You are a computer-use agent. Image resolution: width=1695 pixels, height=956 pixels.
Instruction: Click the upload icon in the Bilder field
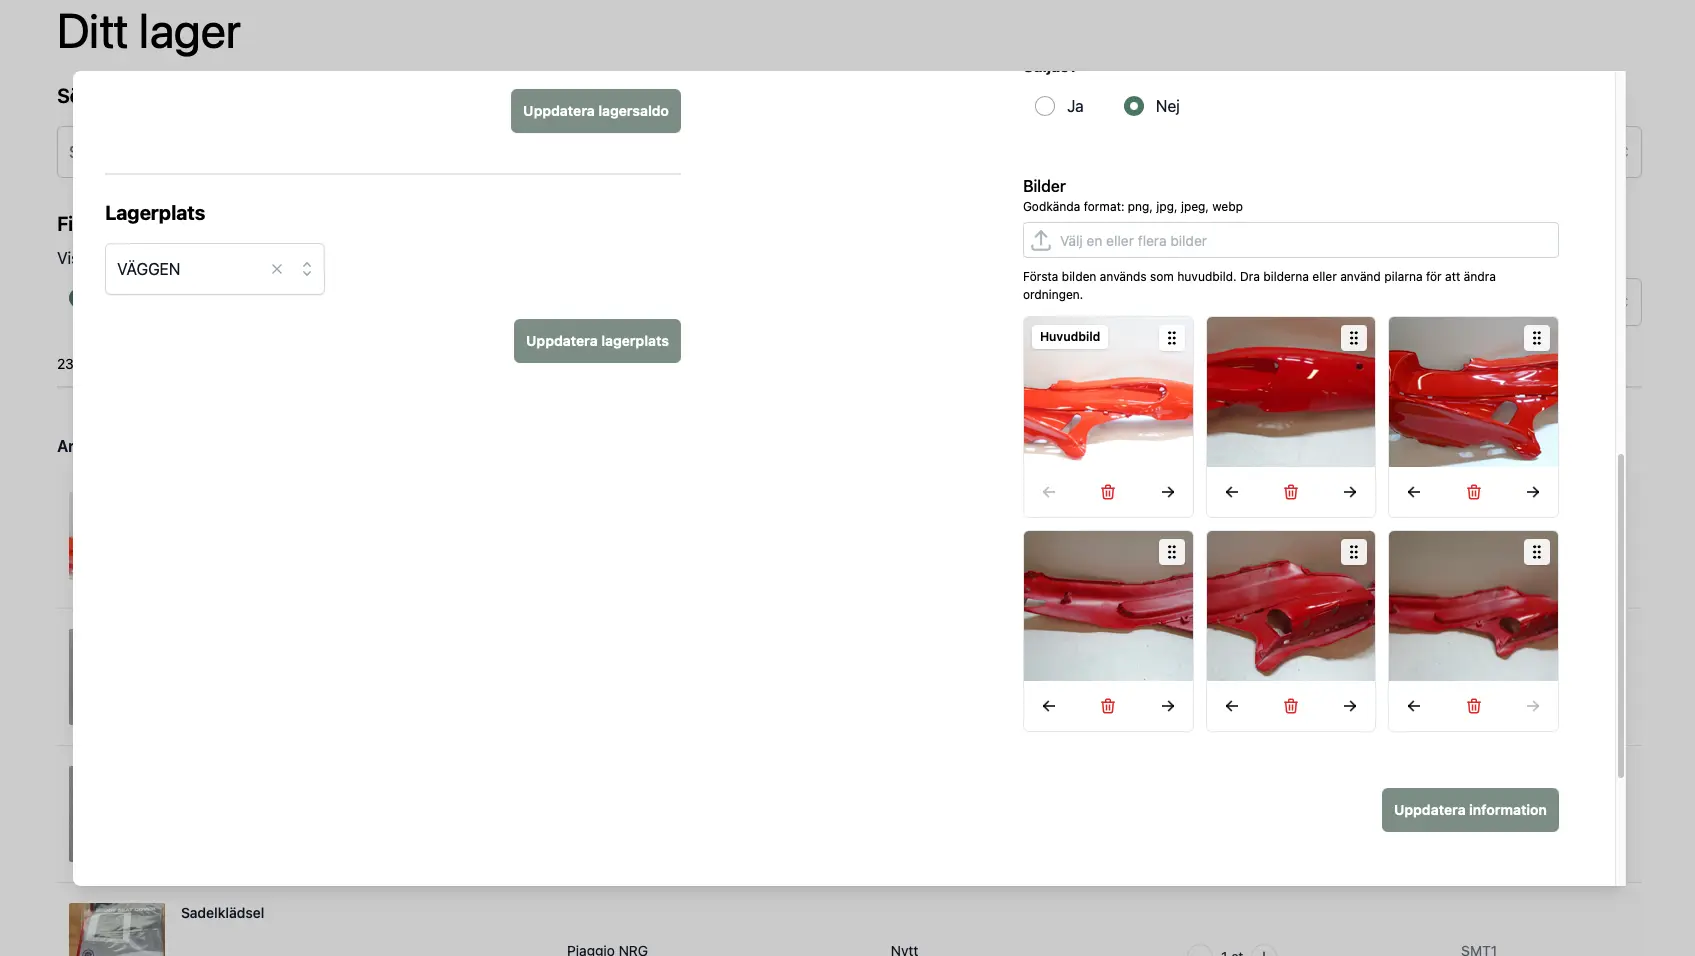pyautogui.click(x=1041, y=240)
